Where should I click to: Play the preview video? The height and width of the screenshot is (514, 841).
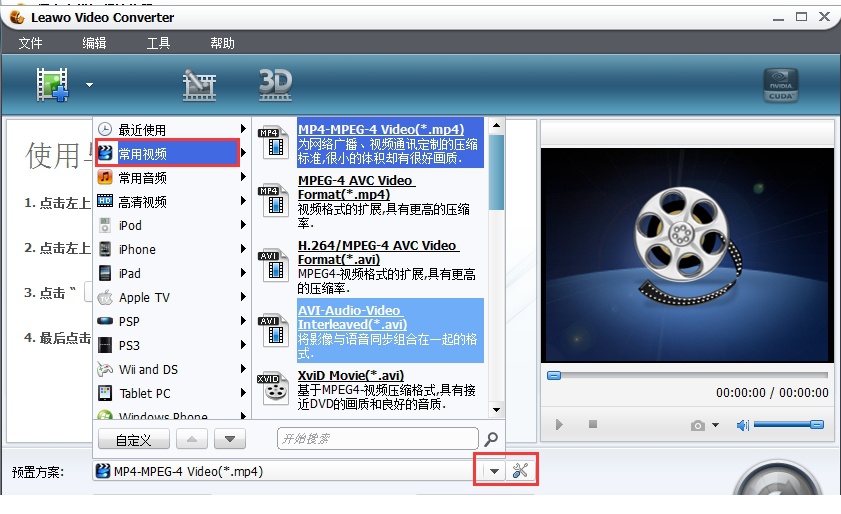[559, 424]
